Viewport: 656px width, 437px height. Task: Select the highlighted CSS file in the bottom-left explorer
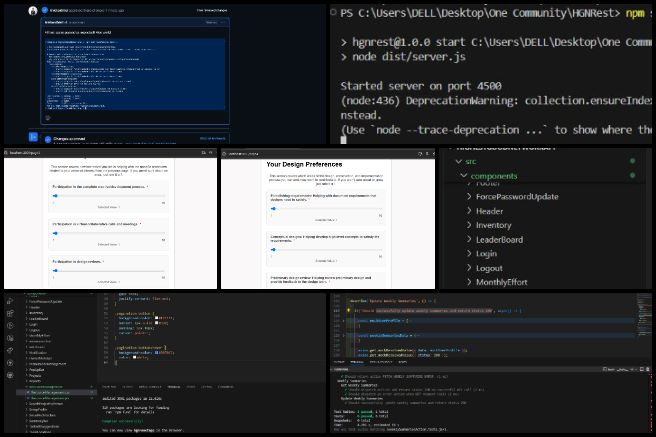point(56,392)
